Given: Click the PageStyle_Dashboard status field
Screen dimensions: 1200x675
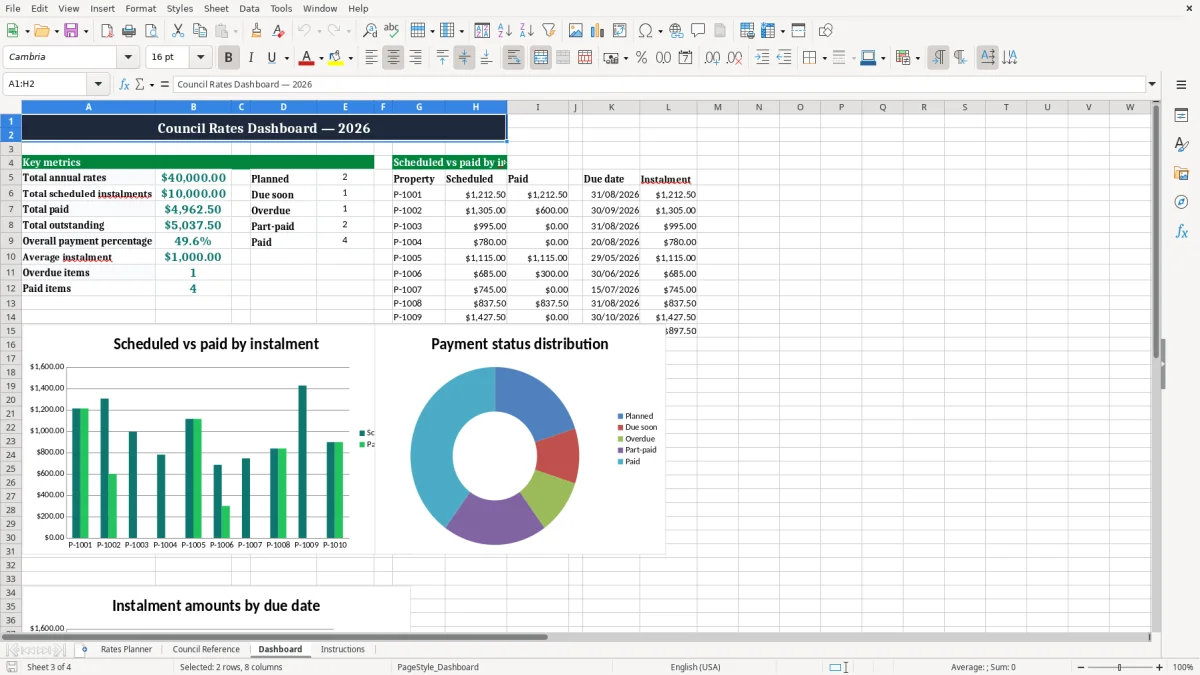Looking at the screenshot, I should click(x=438, y=667).
